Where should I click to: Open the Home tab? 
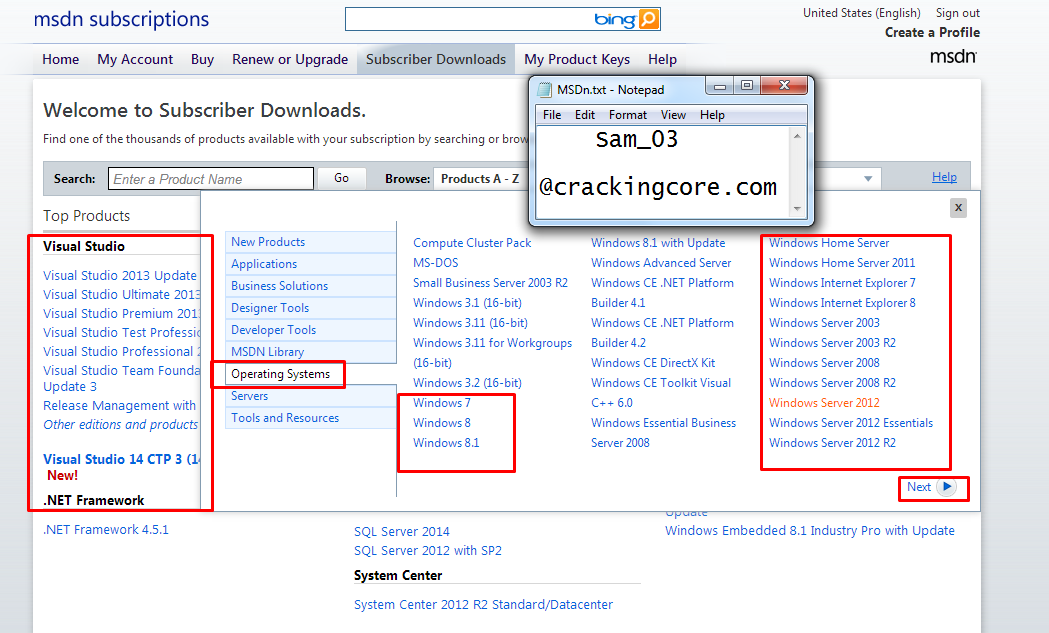click(60, 60)
